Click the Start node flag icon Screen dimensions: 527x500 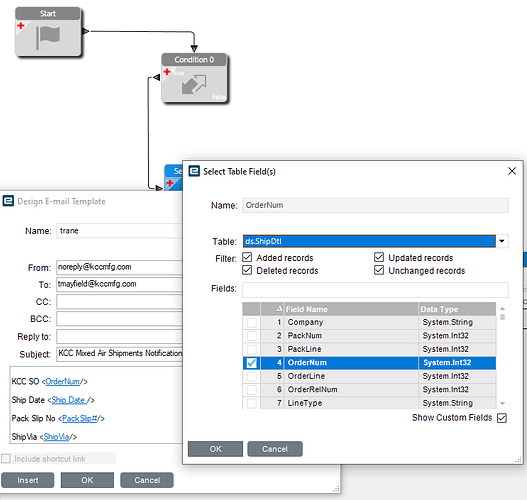[x=48, y=37]
